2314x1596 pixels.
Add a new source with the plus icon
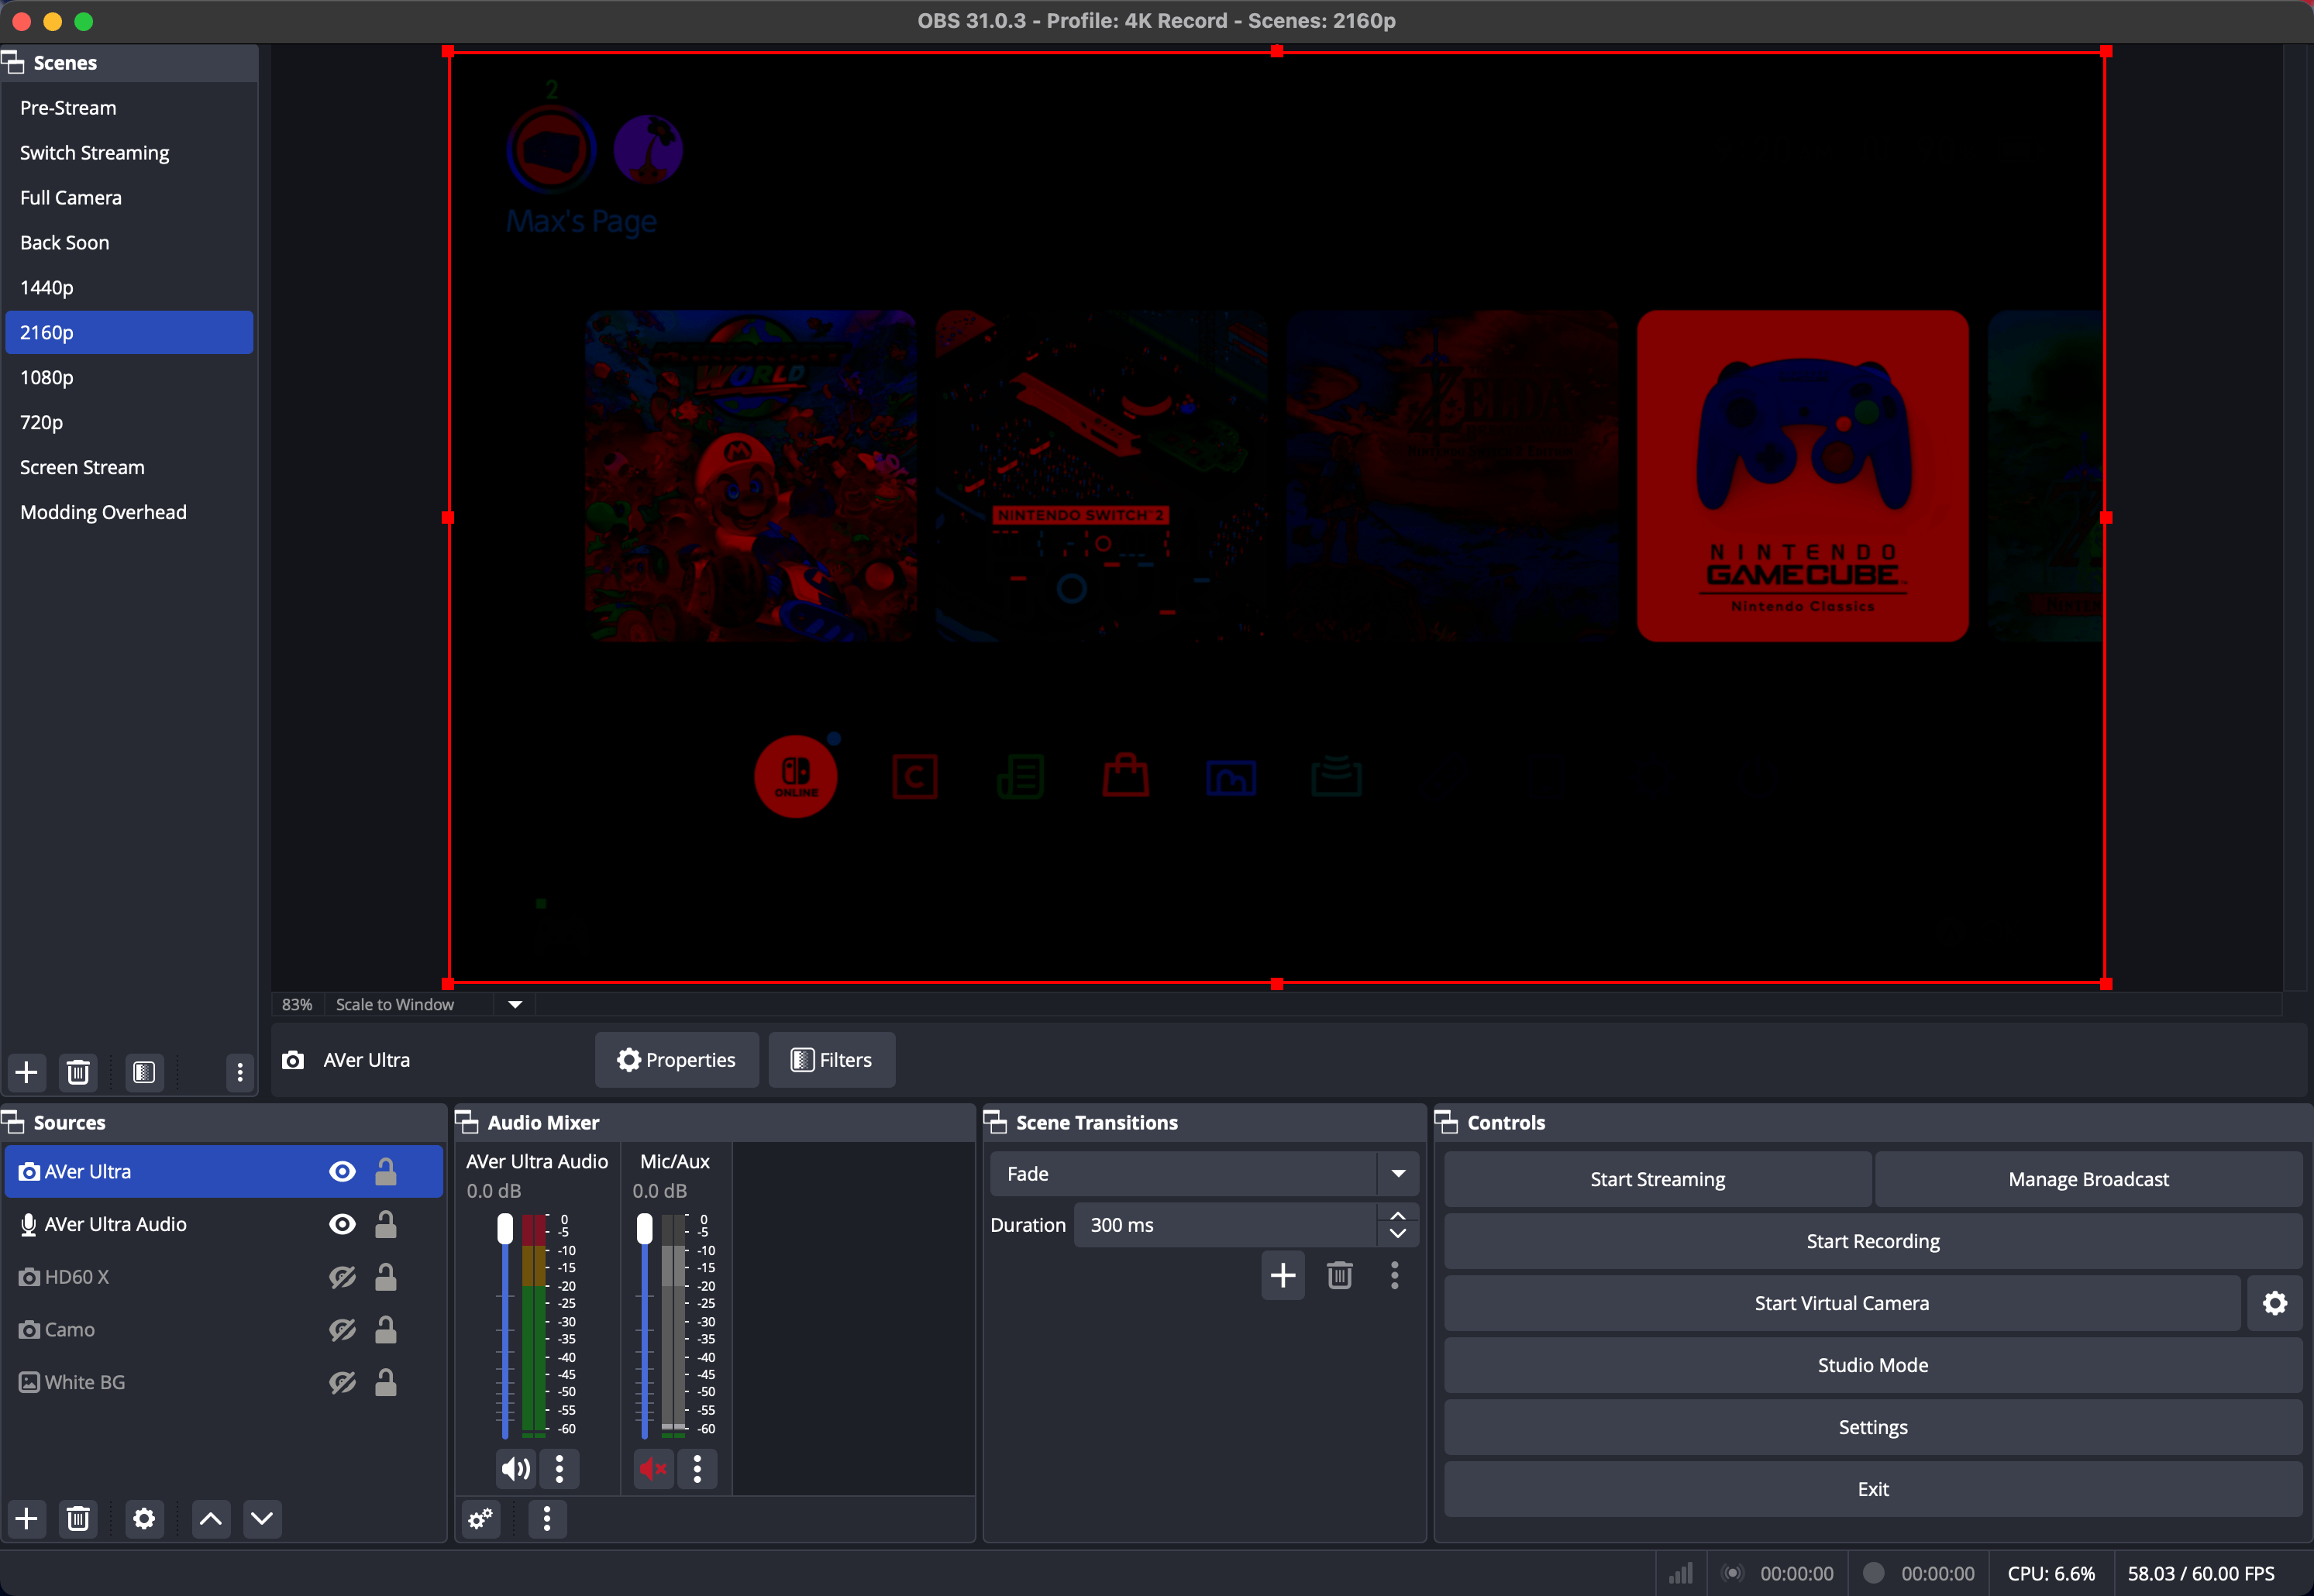(x=26, y=1518)
